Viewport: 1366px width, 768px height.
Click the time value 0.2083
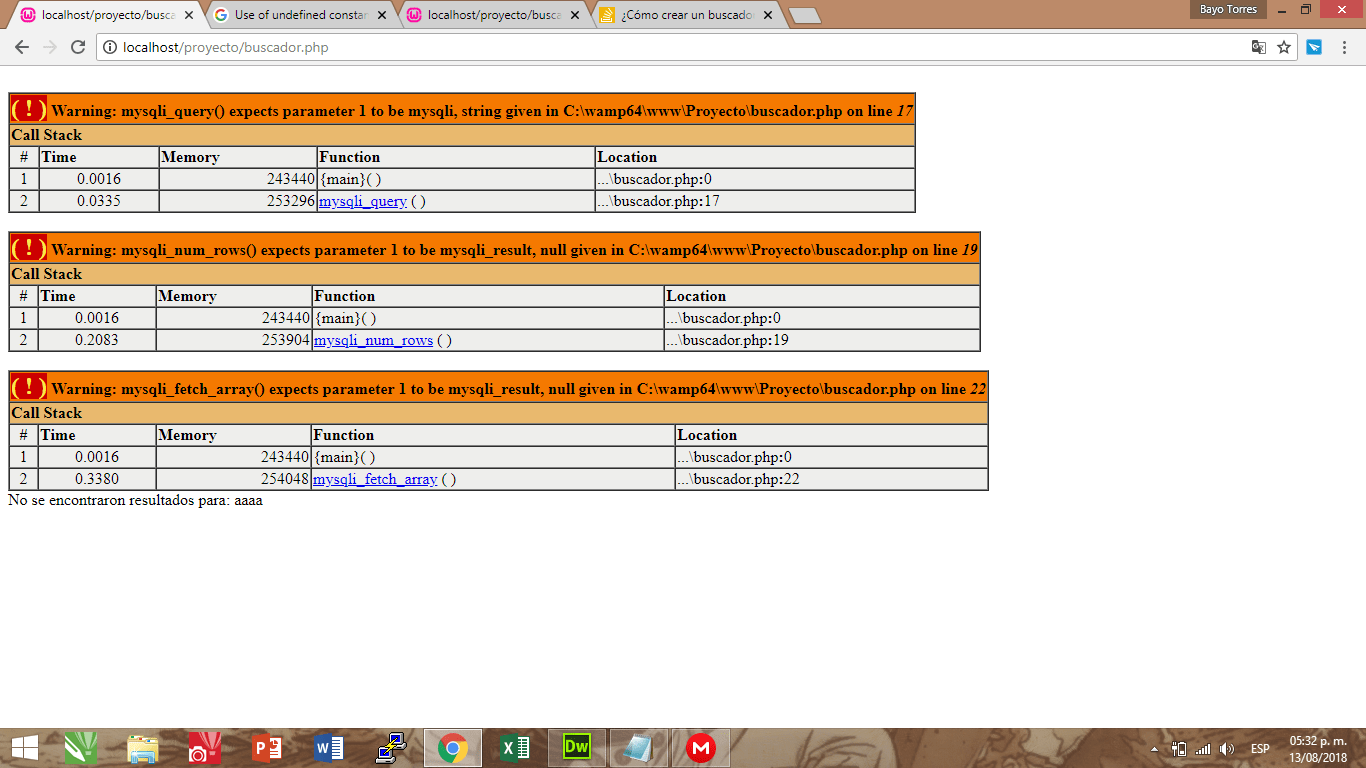pyautogui.click(x=97, y=340)
